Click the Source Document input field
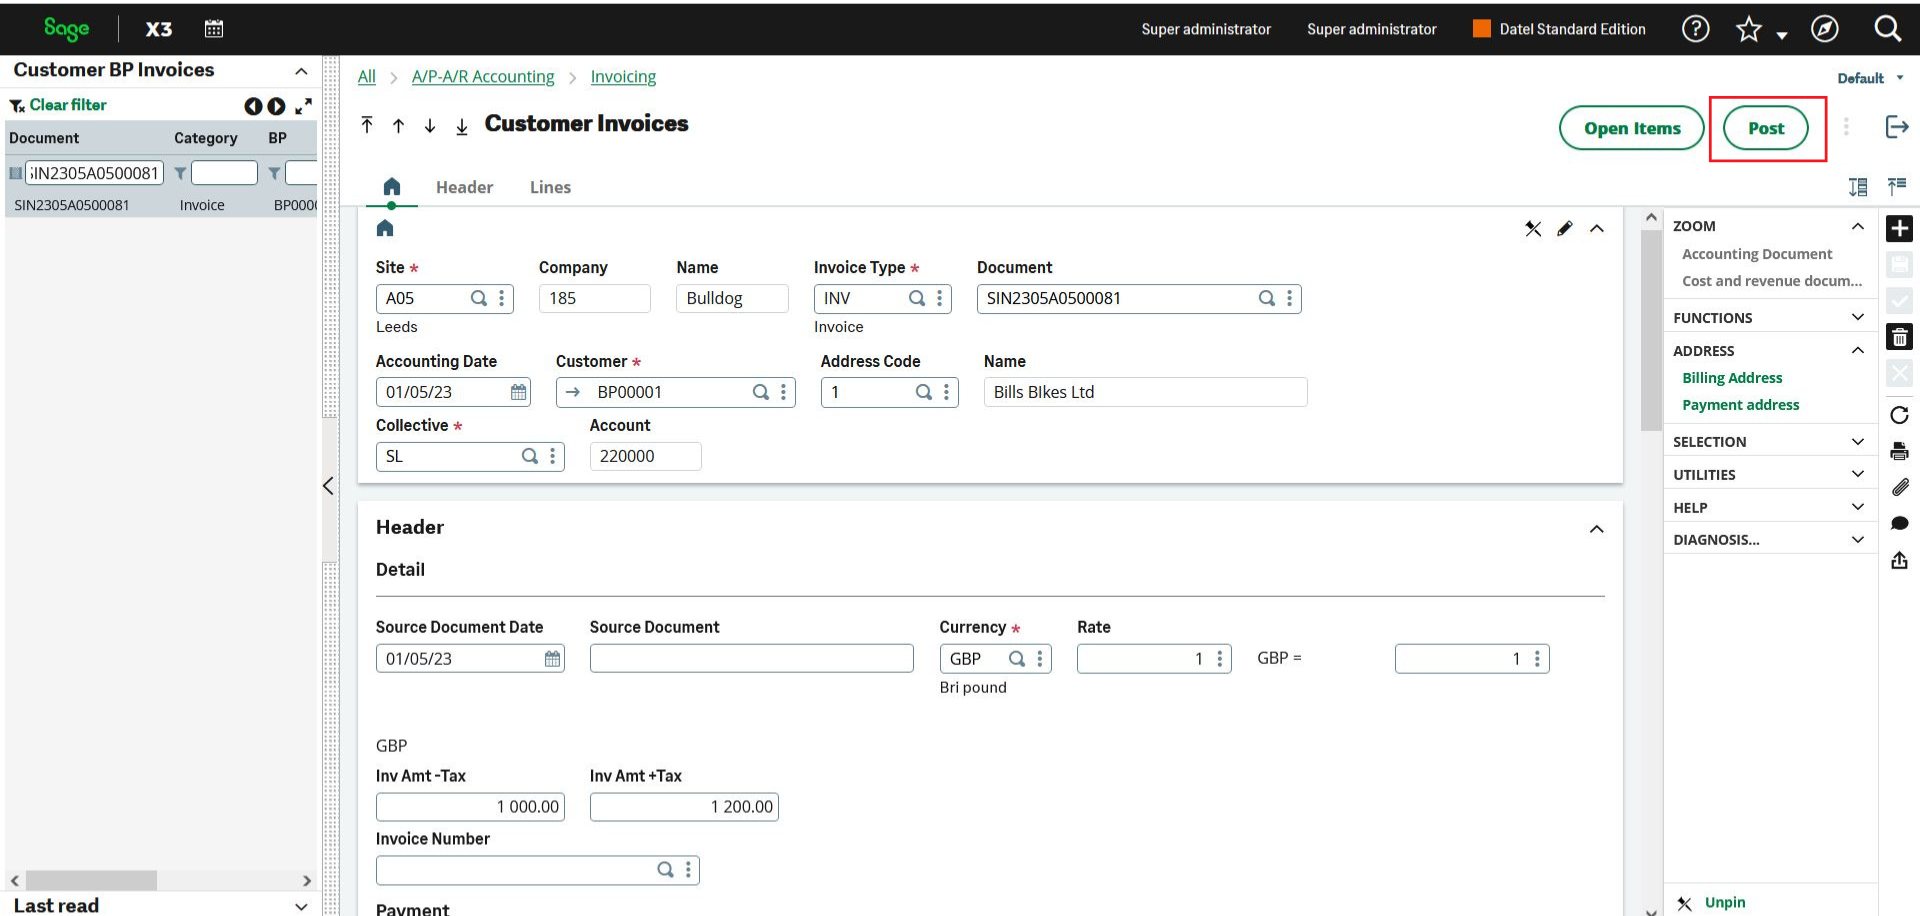The image size is (1920, 916). click(751, 658)
